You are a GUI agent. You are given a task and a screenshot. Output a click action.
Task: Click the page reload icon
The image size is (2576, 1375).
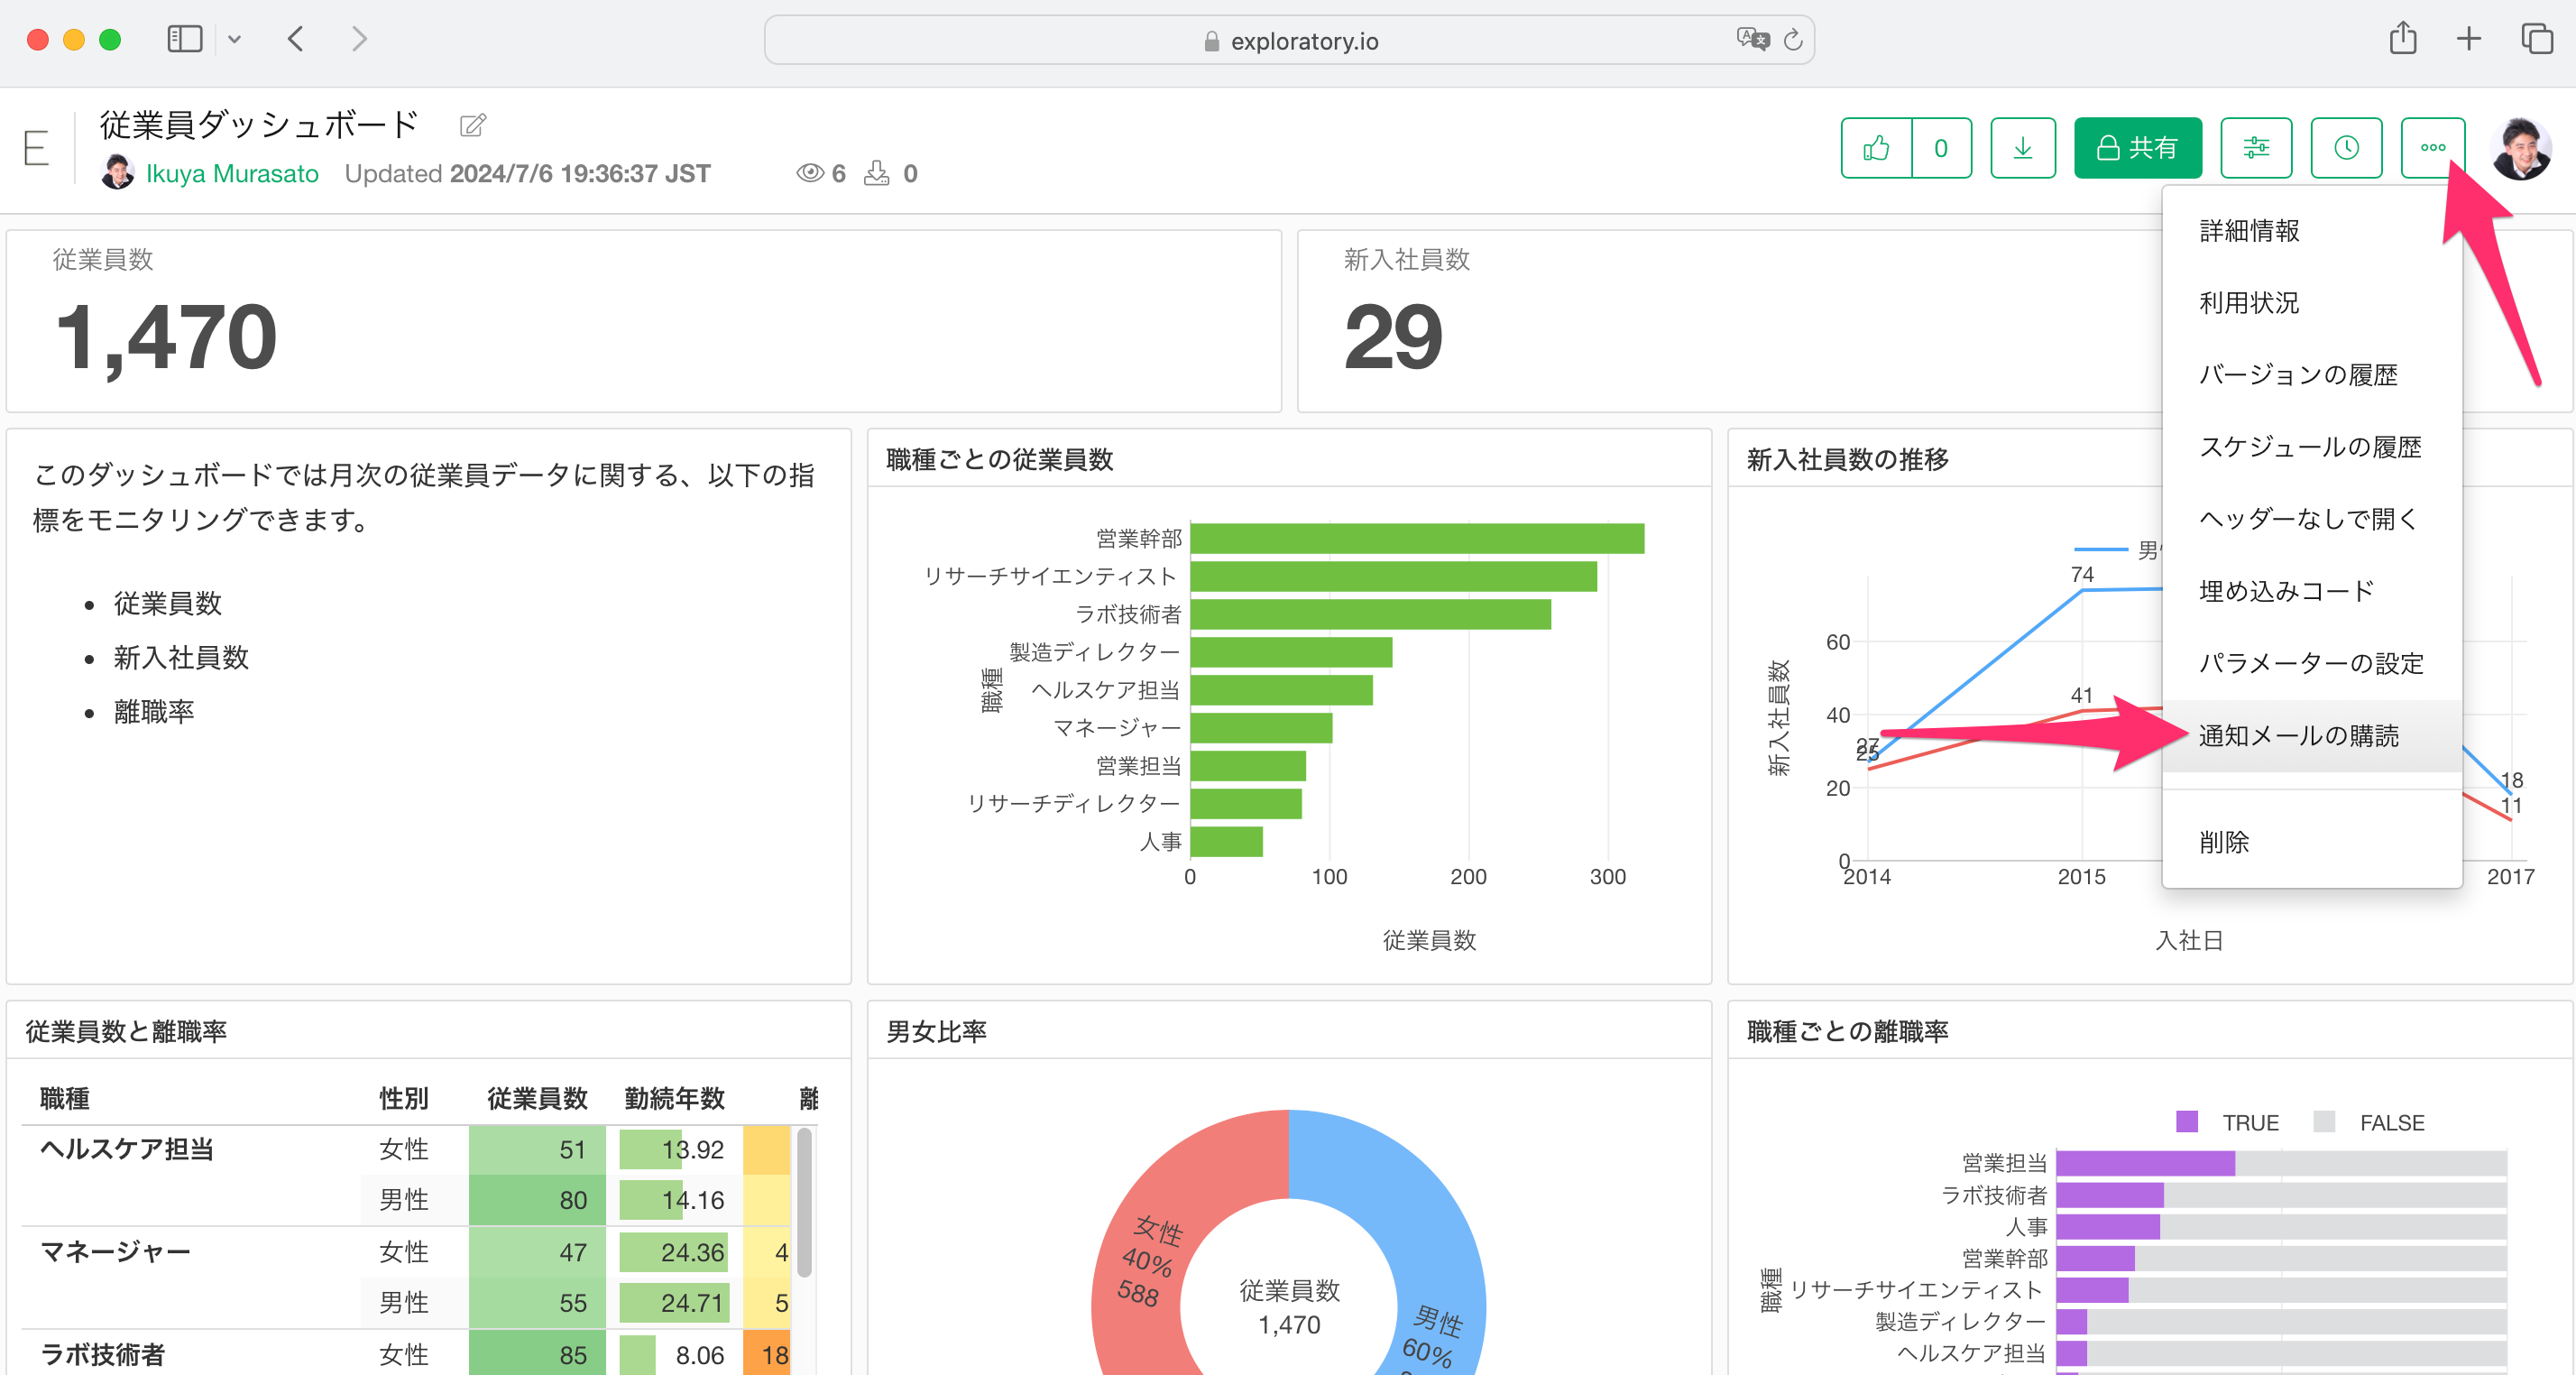pyautogui.click(x=1793, y=40)
